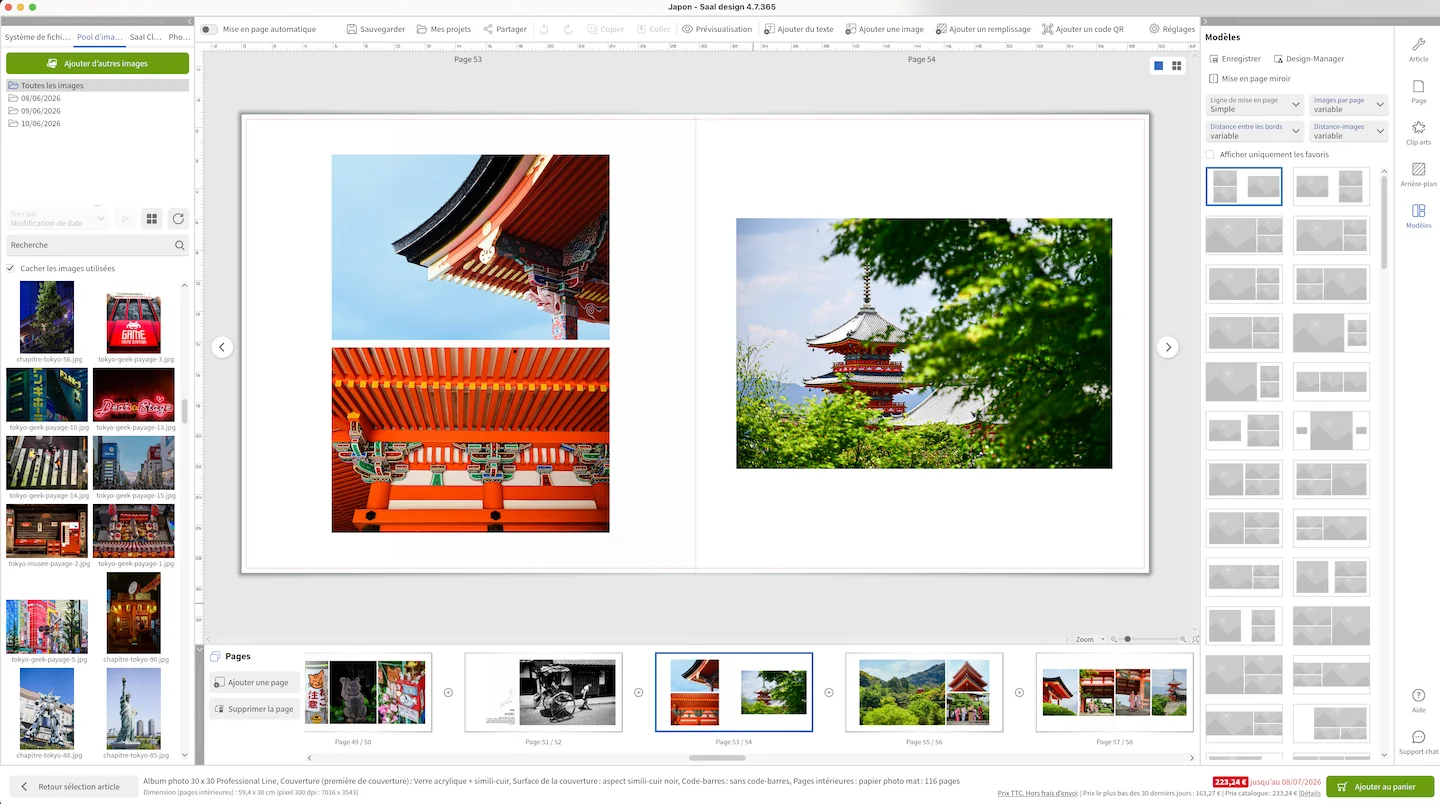
Task: Go to the next page spread
Action: pos(1167,347)
